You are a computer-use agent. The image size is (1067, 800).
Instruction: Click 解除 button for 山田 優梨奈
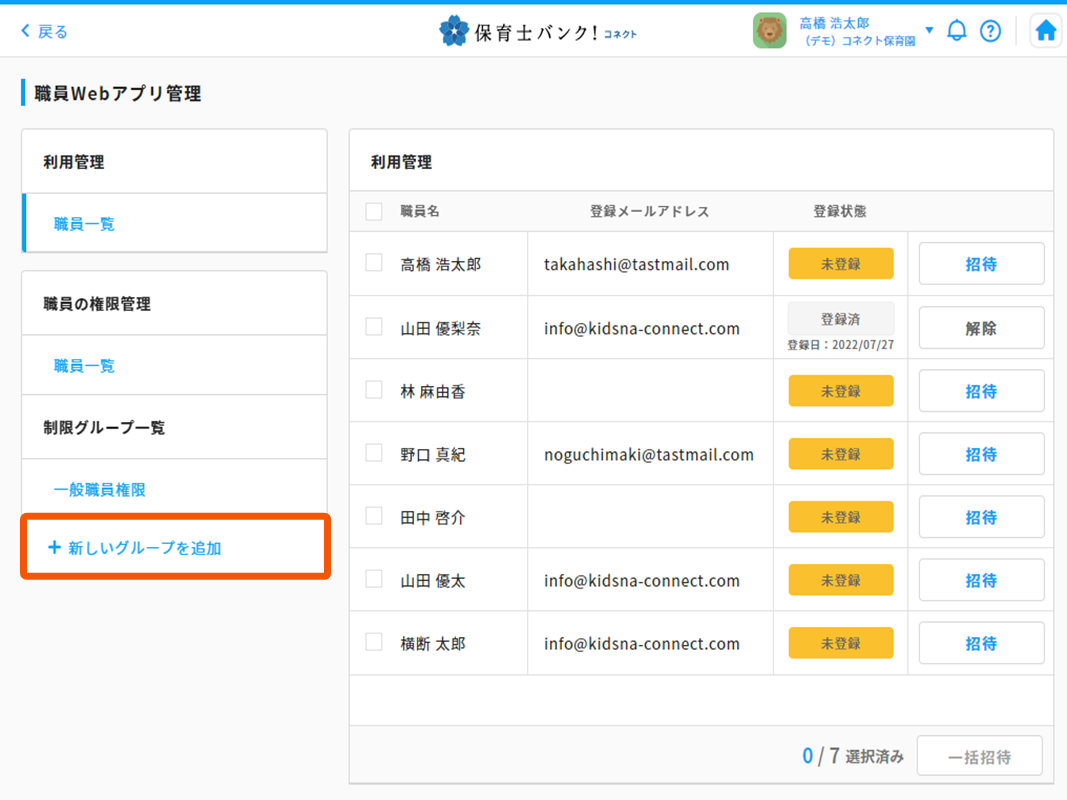click(x=981, y=328)
